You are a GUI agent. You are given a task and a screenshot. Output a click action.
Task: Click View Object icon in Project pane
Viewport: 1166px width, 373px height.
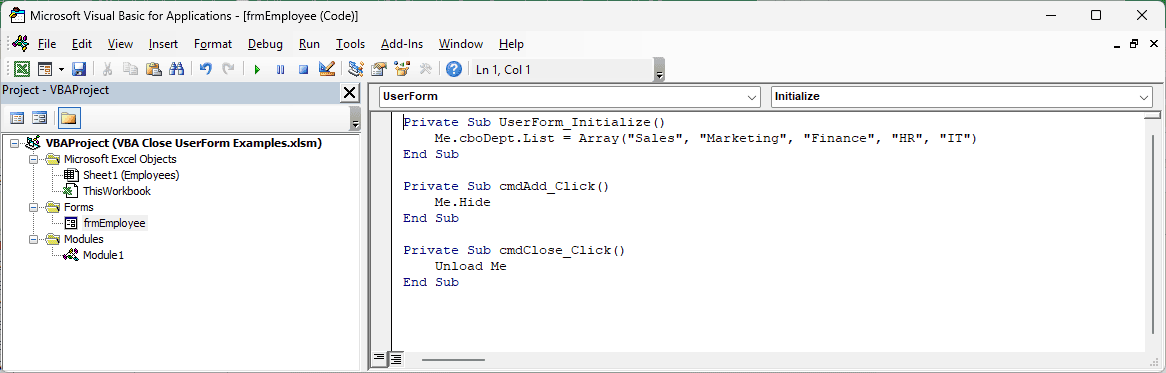39,117
